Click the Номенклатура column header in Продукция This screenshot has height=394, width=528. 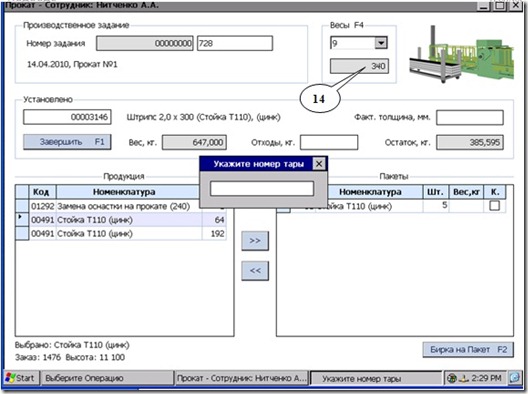(x=124, y=192)
